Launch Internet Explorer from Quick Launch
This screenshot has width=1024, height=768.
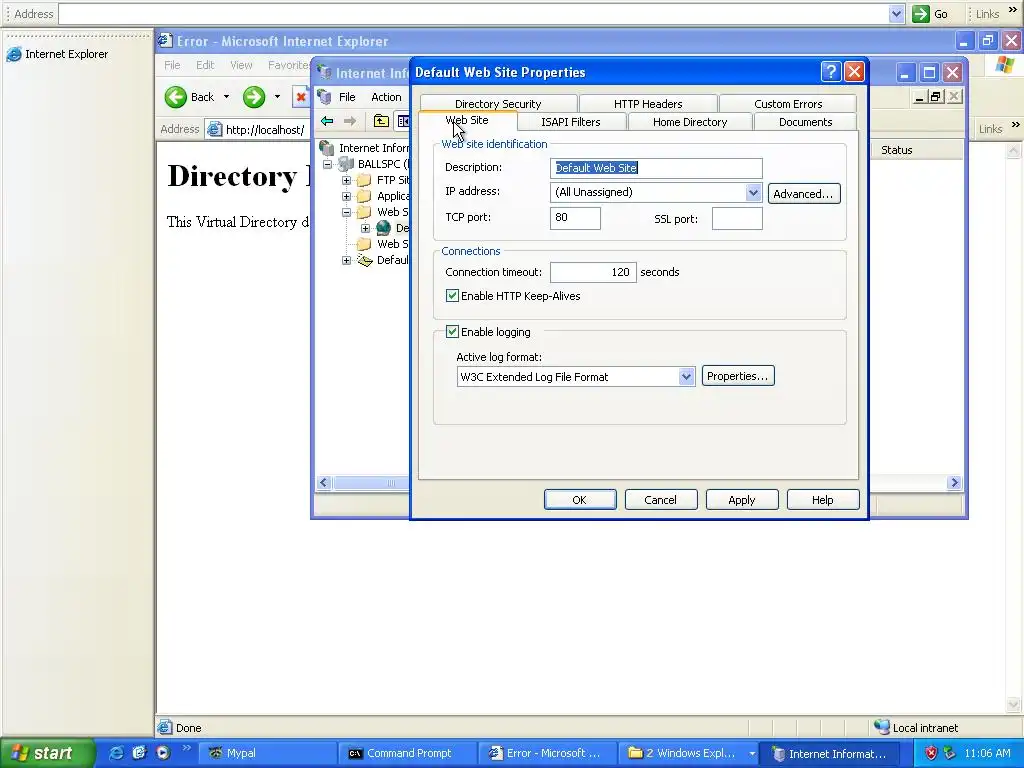click(116, 753)
